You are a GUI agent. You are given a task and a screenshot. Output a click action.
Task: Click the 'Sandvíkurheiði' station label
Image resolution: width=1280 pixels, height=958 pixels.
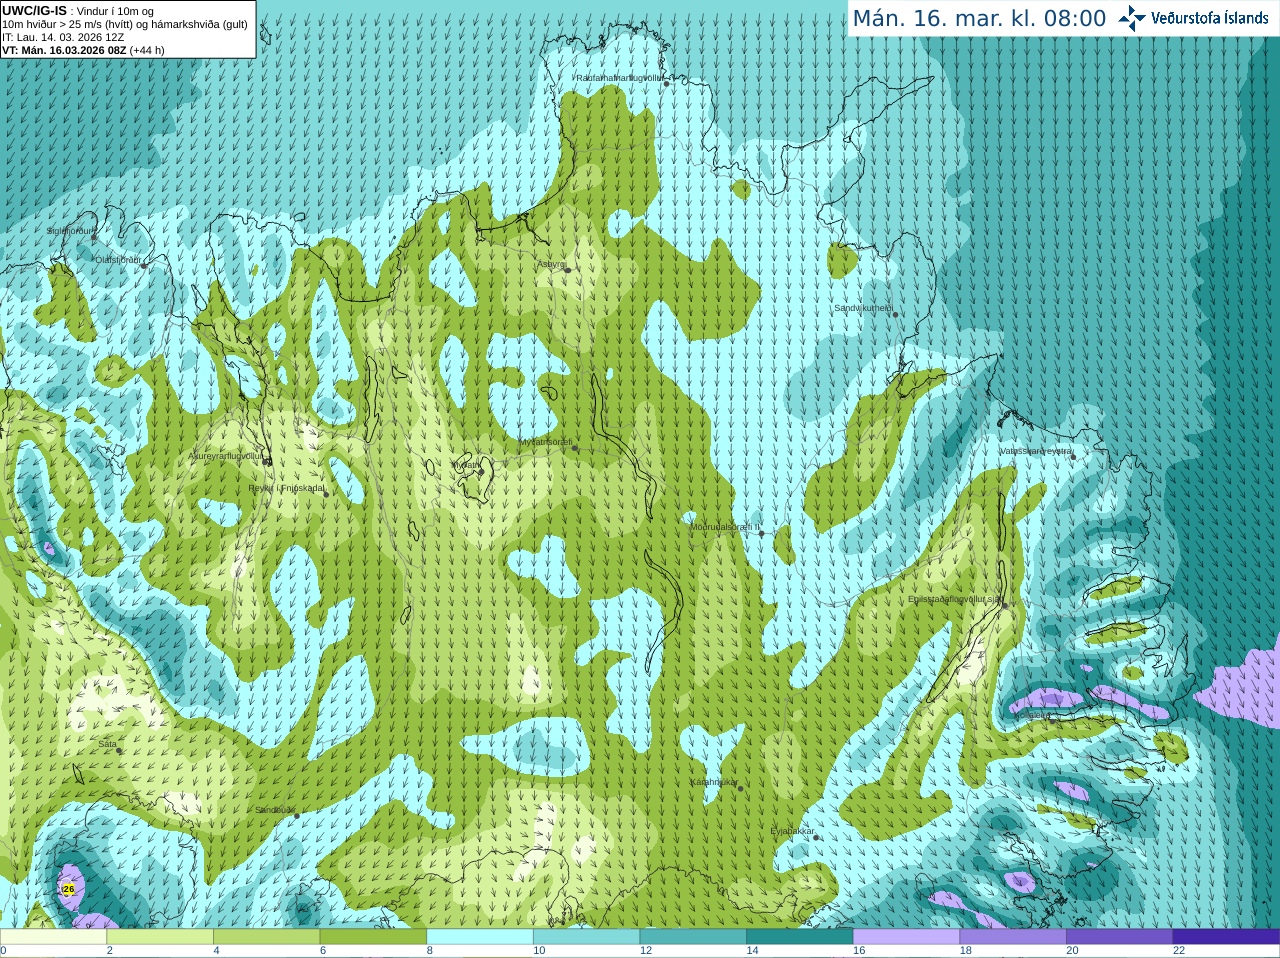coord(864,308)
